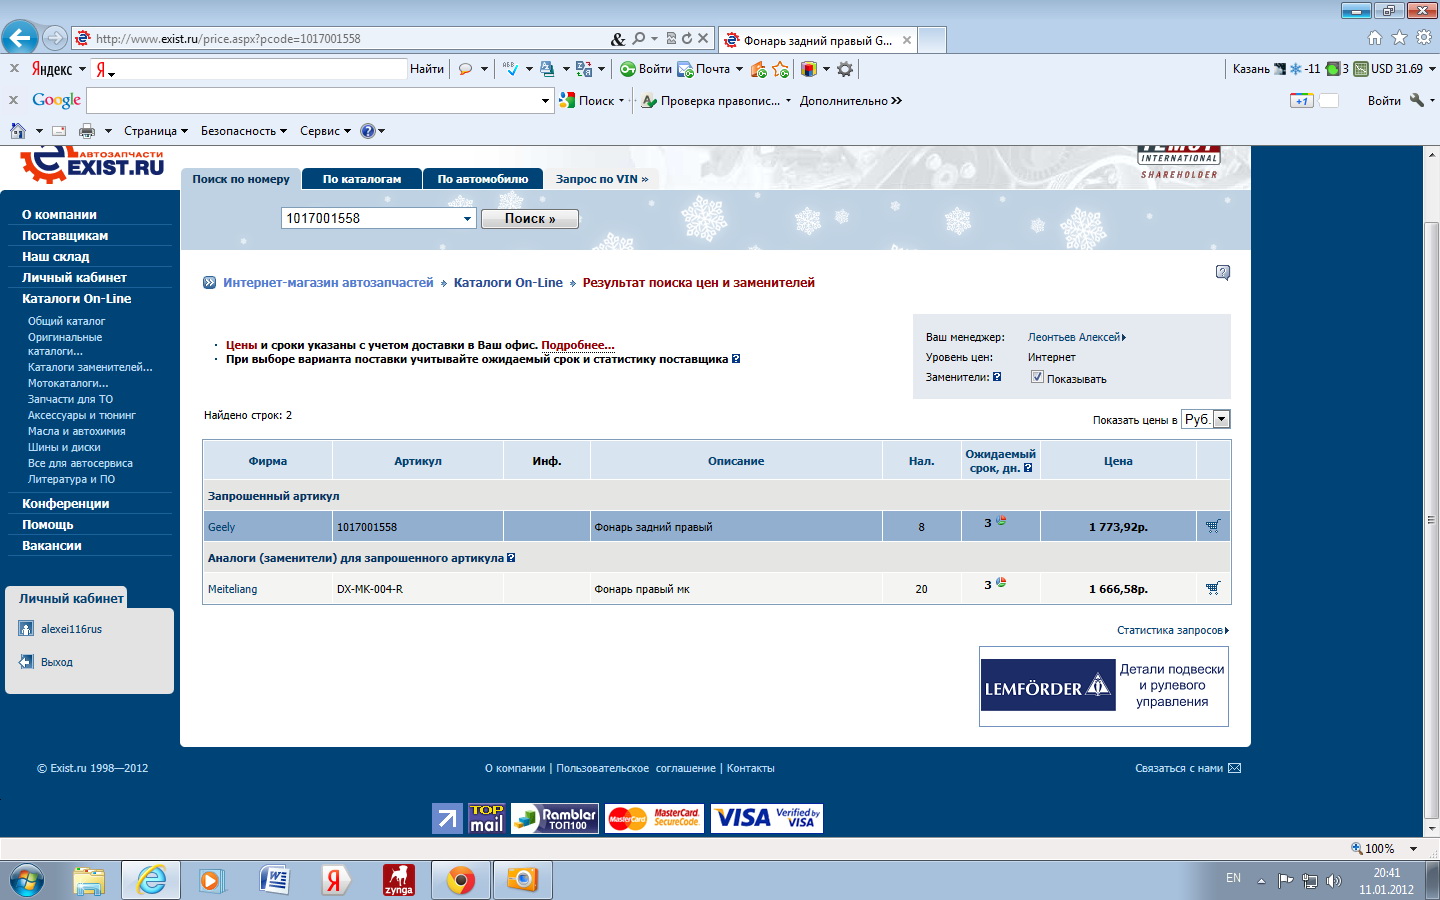
Task: Click the Поиск » search button
Action: (x=530, y=219)
